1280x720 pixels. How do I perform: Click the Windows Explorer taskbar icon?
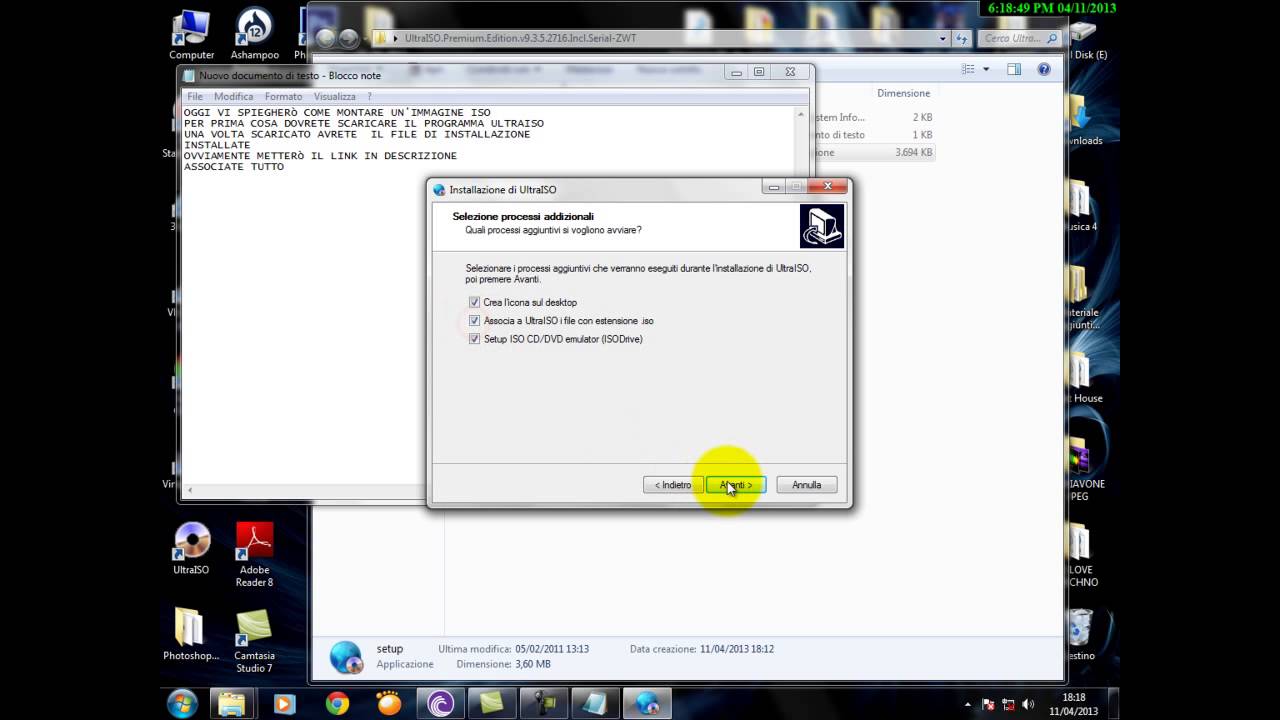pyautogui.click(x=231, y=704)
